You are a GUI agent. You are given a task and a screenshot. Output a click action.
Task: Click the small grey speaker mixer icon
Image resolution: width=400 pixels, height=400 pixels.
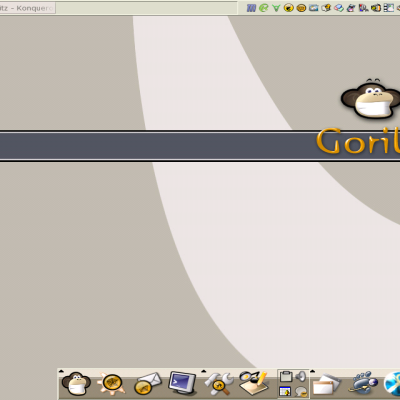301,376
